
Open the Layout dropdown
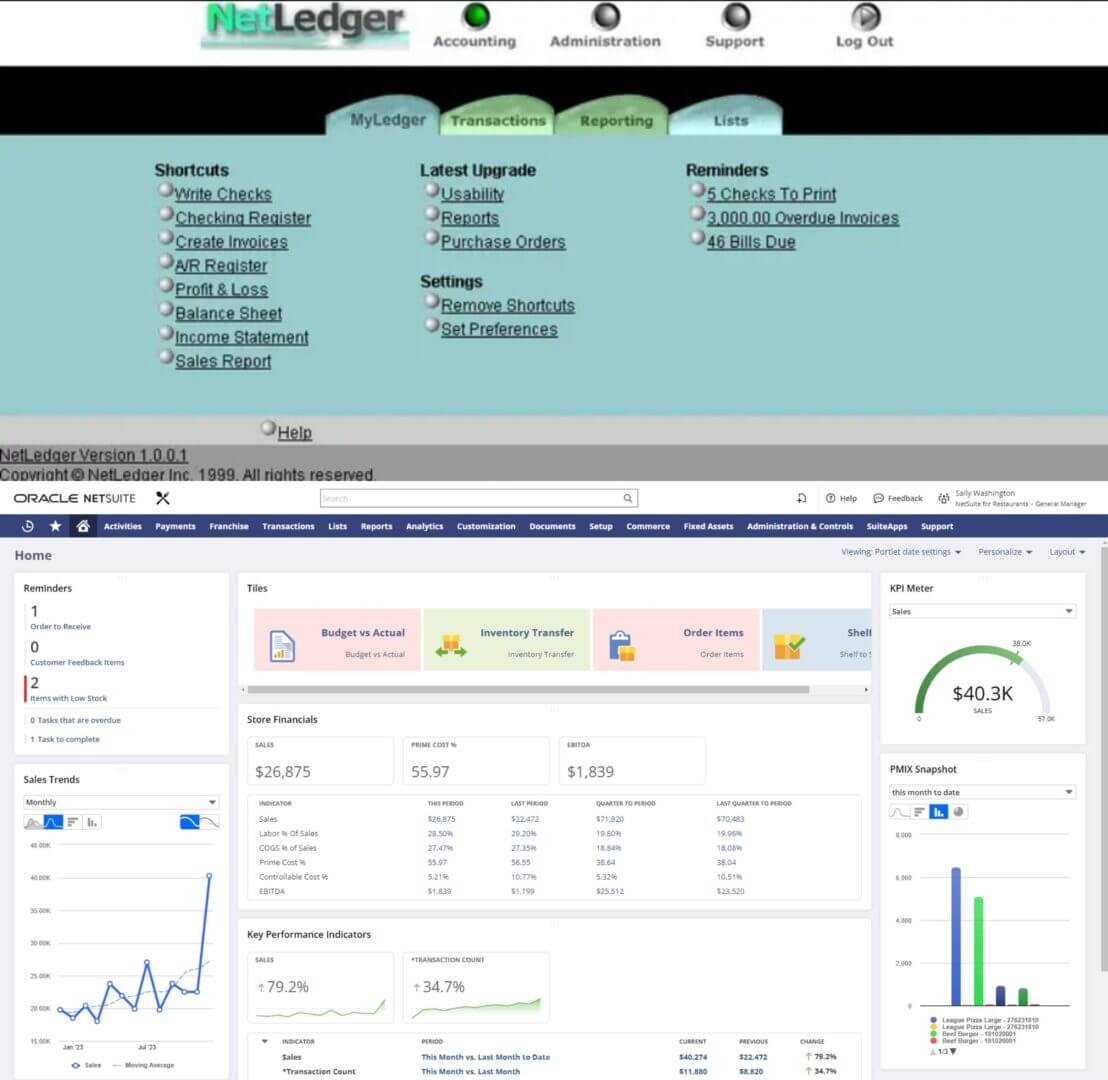pyautogui.click(x=1067, y=552)
